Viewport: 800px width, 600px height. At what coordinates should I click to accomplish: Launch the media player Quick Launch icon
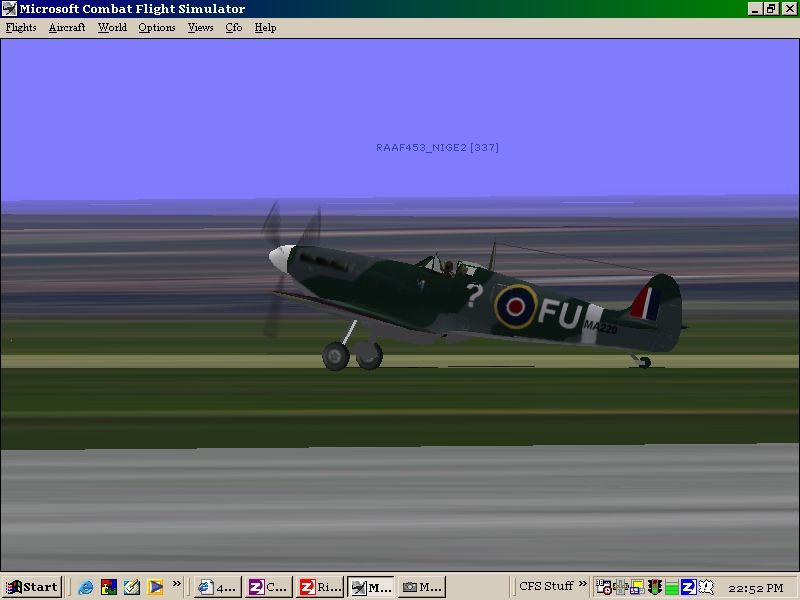pos(155,587)
